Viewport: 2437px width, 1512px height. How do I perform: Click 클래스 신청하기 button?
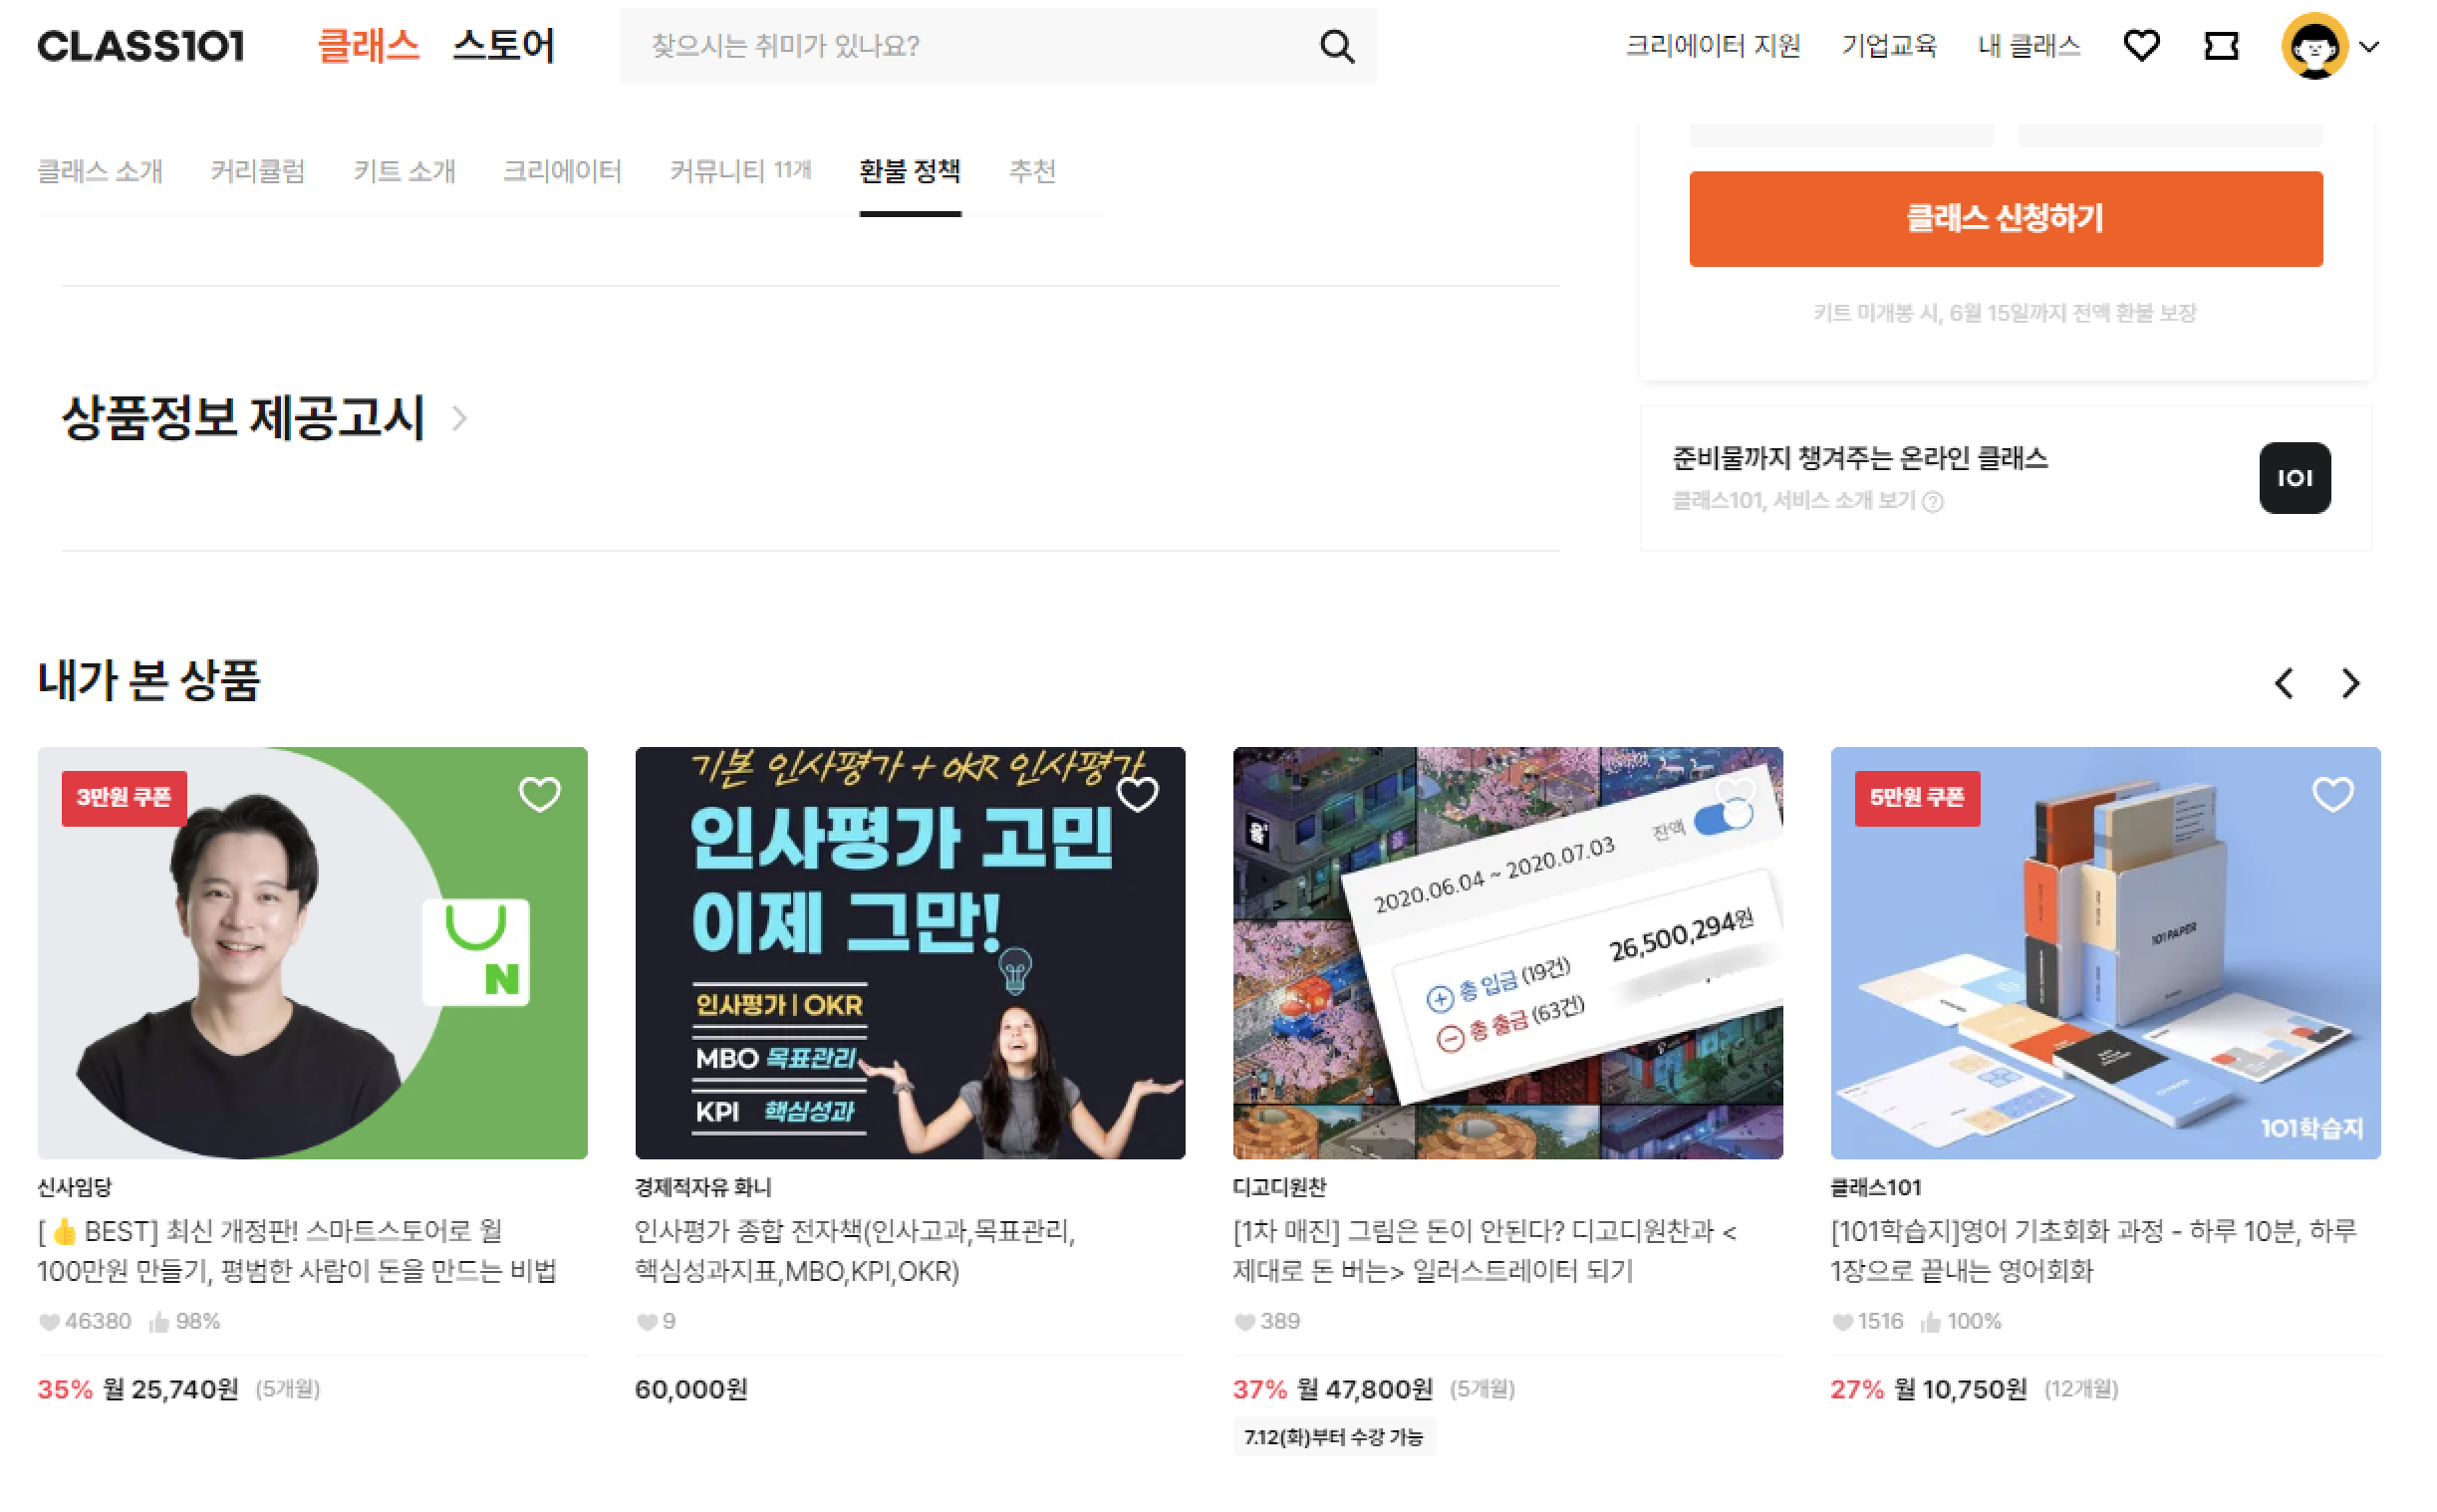[2005, 218]
